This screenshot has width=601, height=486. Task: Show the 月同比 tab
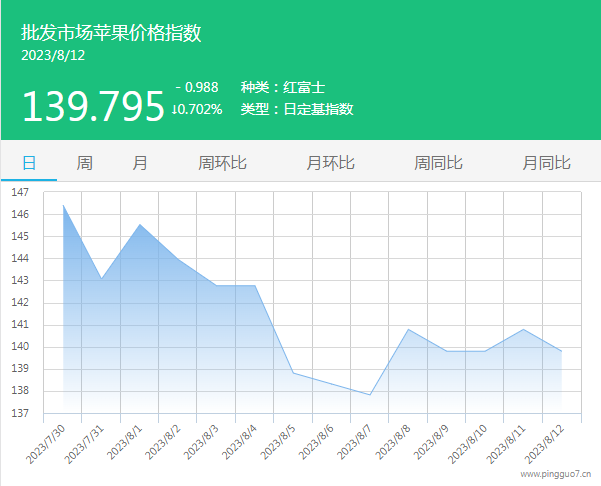(x=546, y=163)
